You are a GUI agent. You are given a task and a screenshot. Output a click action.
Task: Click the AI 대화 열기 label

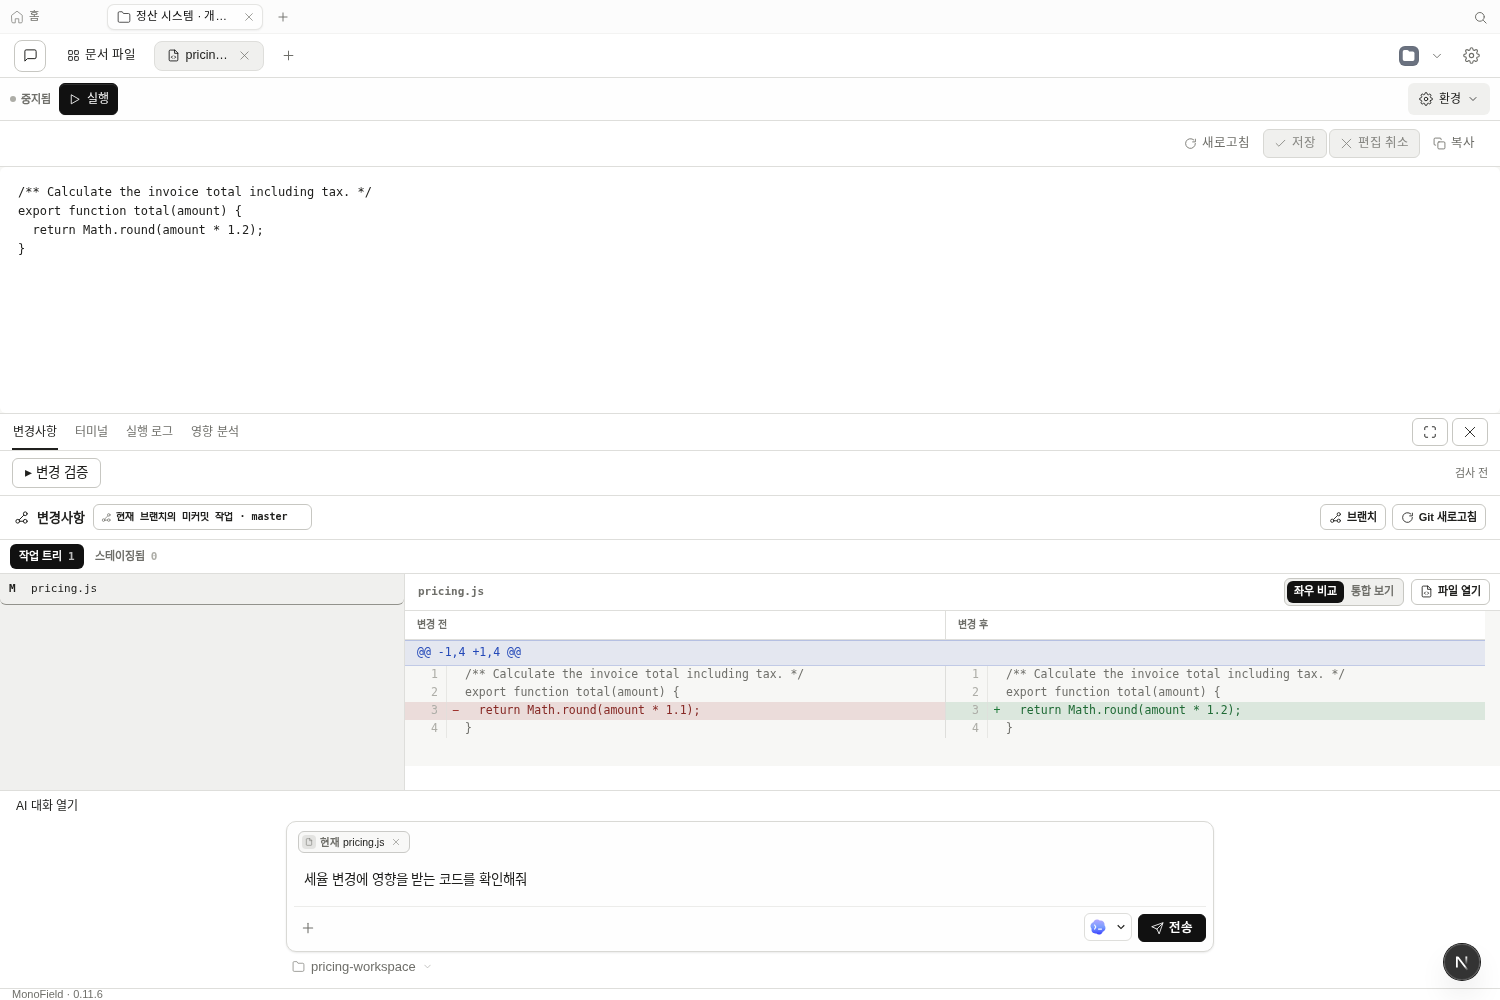pyautogui.click(x=47, y=806)
